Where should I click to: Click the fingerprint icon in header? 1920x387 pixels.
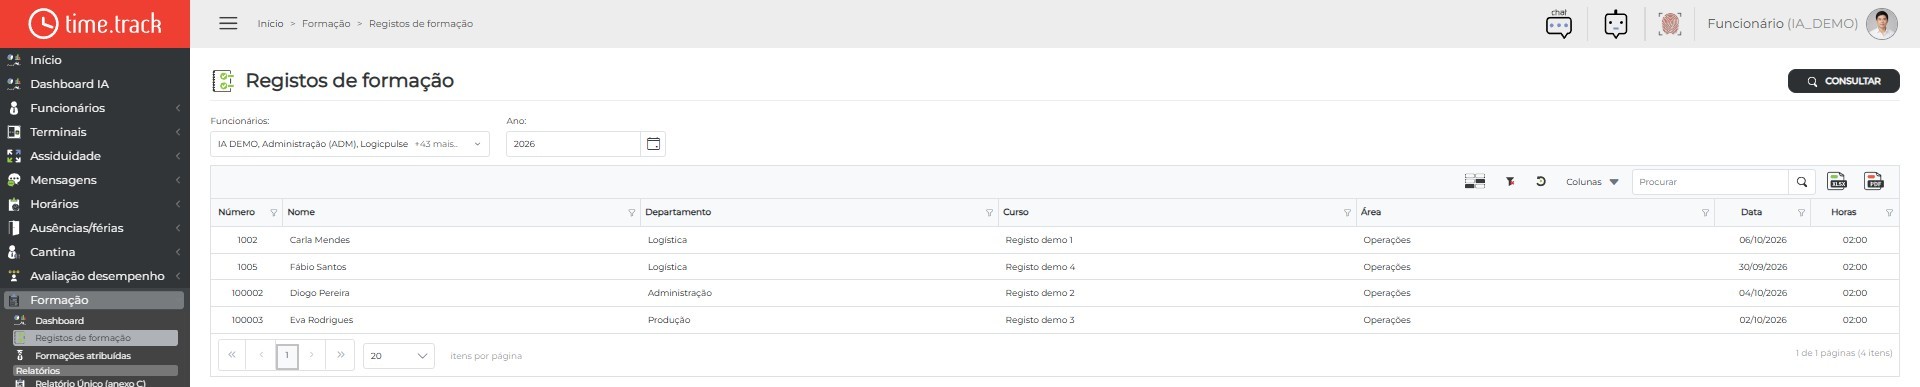tap(1669, 24)
